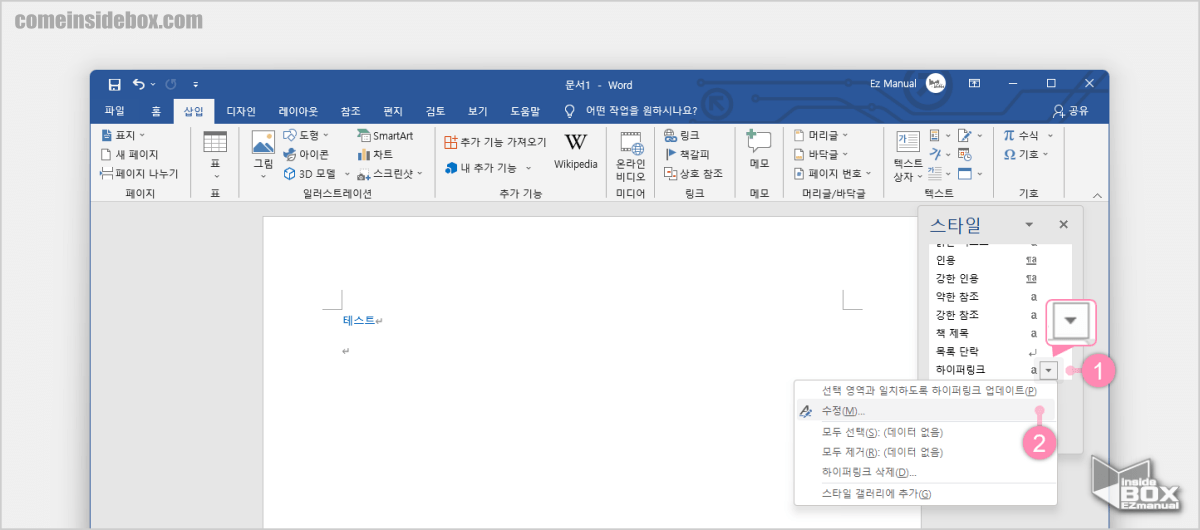Choose 하이퍼링크 삭제(D)... menu entry

click(x=925, y=472)
